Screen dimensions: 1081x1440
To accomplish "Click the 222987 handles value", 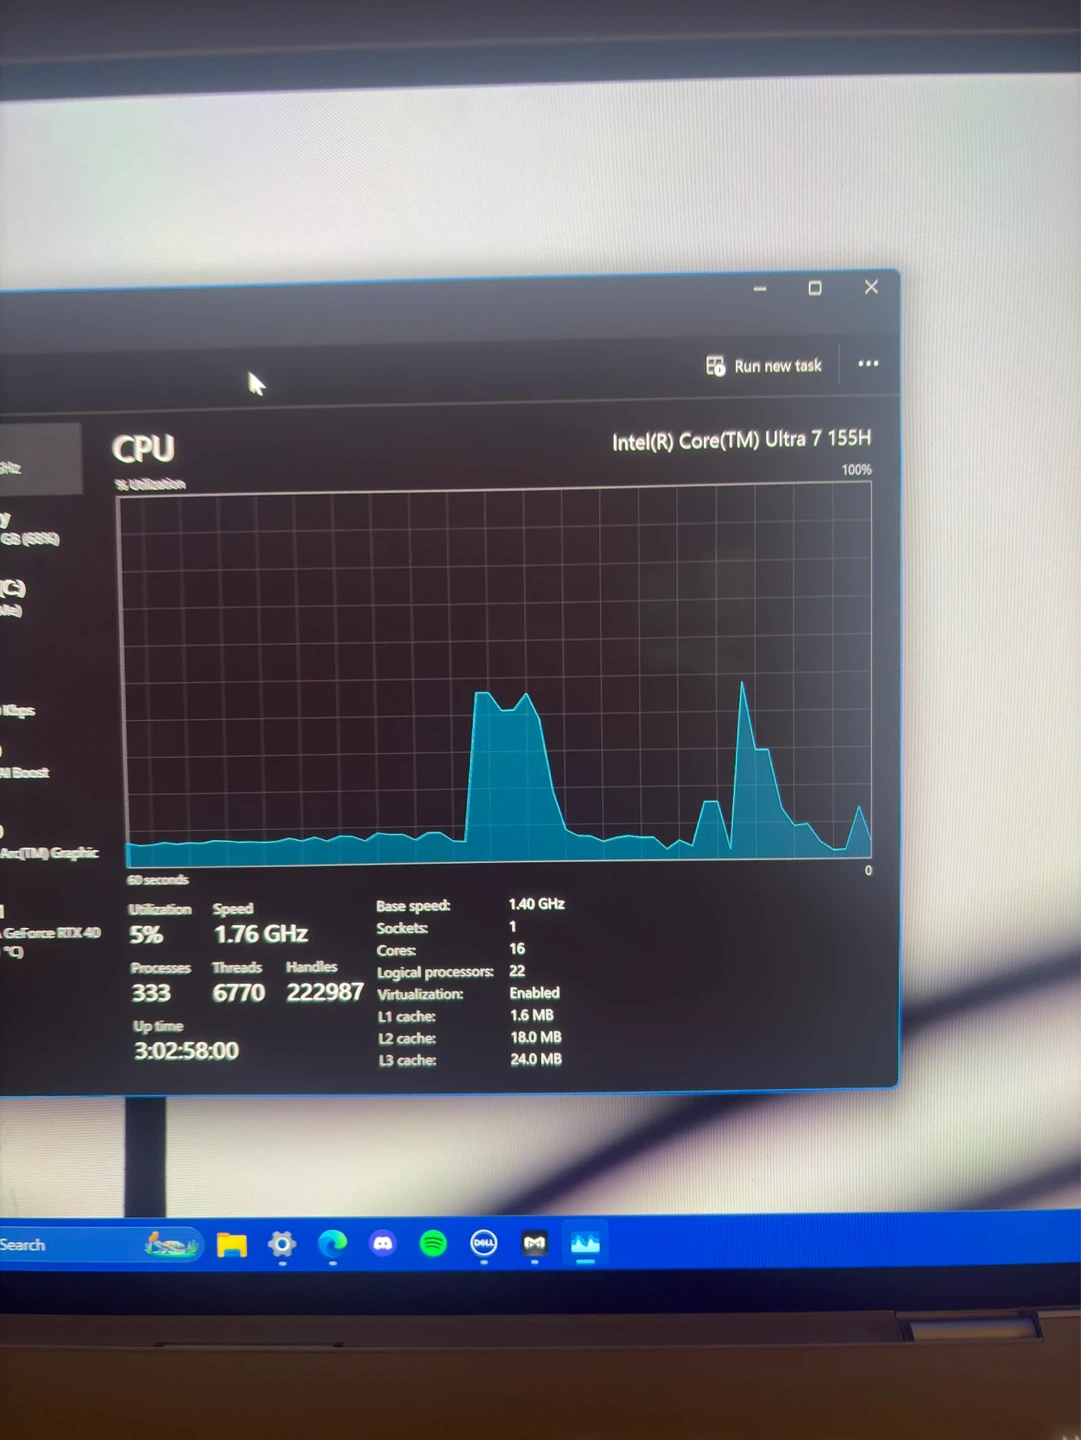I will [x=325, y=992].
